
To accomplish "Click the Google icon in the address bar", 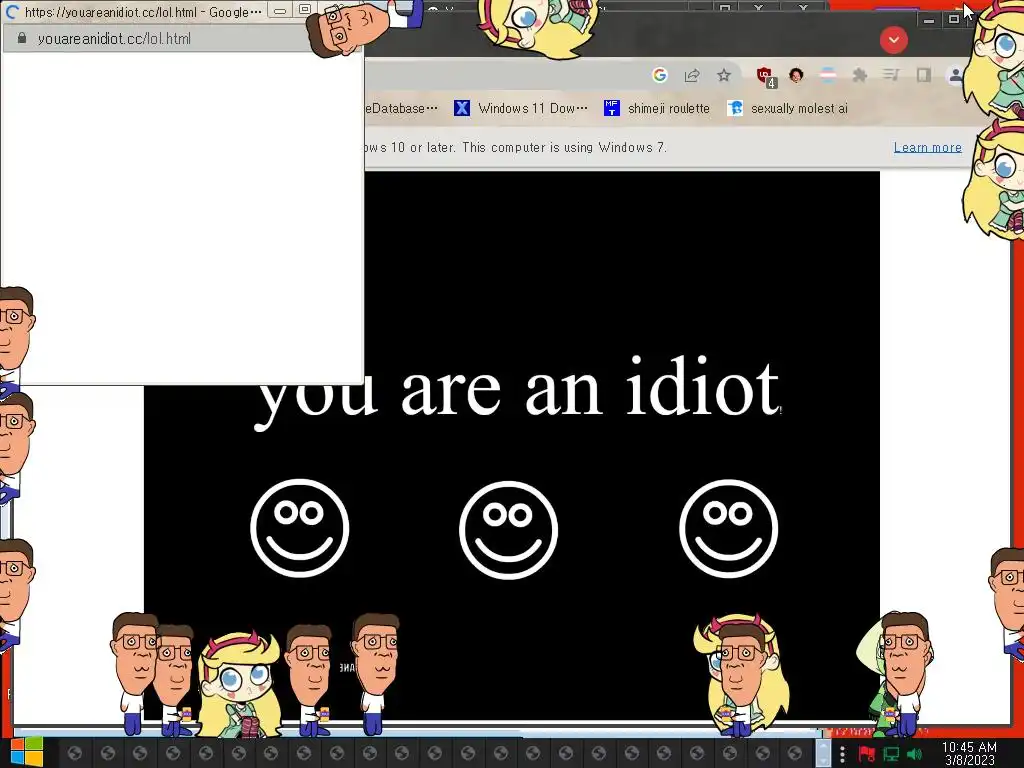I will [660, 75].
